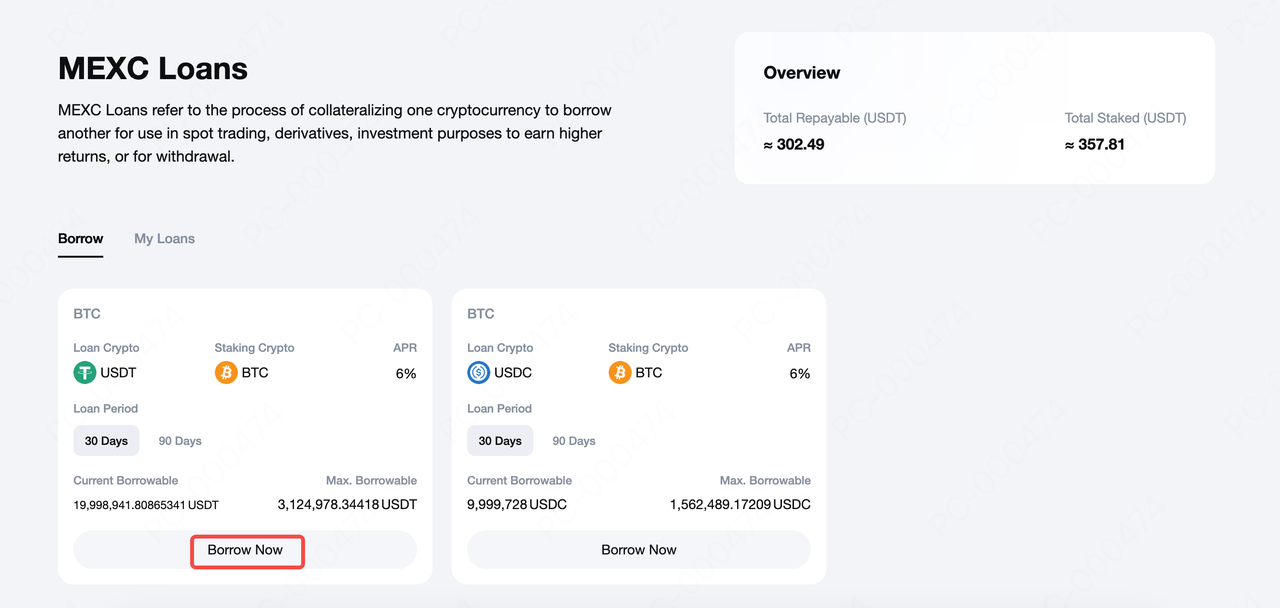Click the 6% APR on the USDC card
The width and height of the screenshot is (1280, 608).
tap(800, 374)
